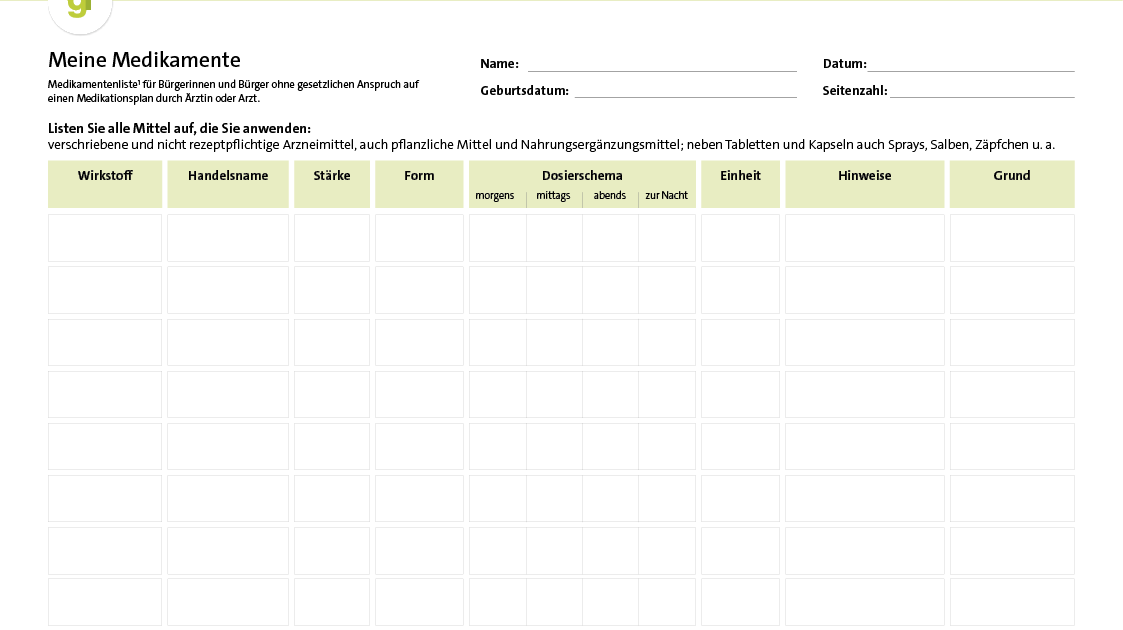1123x630 pixels.
Task: Click the abends sub-header
Action: (609, 195)
